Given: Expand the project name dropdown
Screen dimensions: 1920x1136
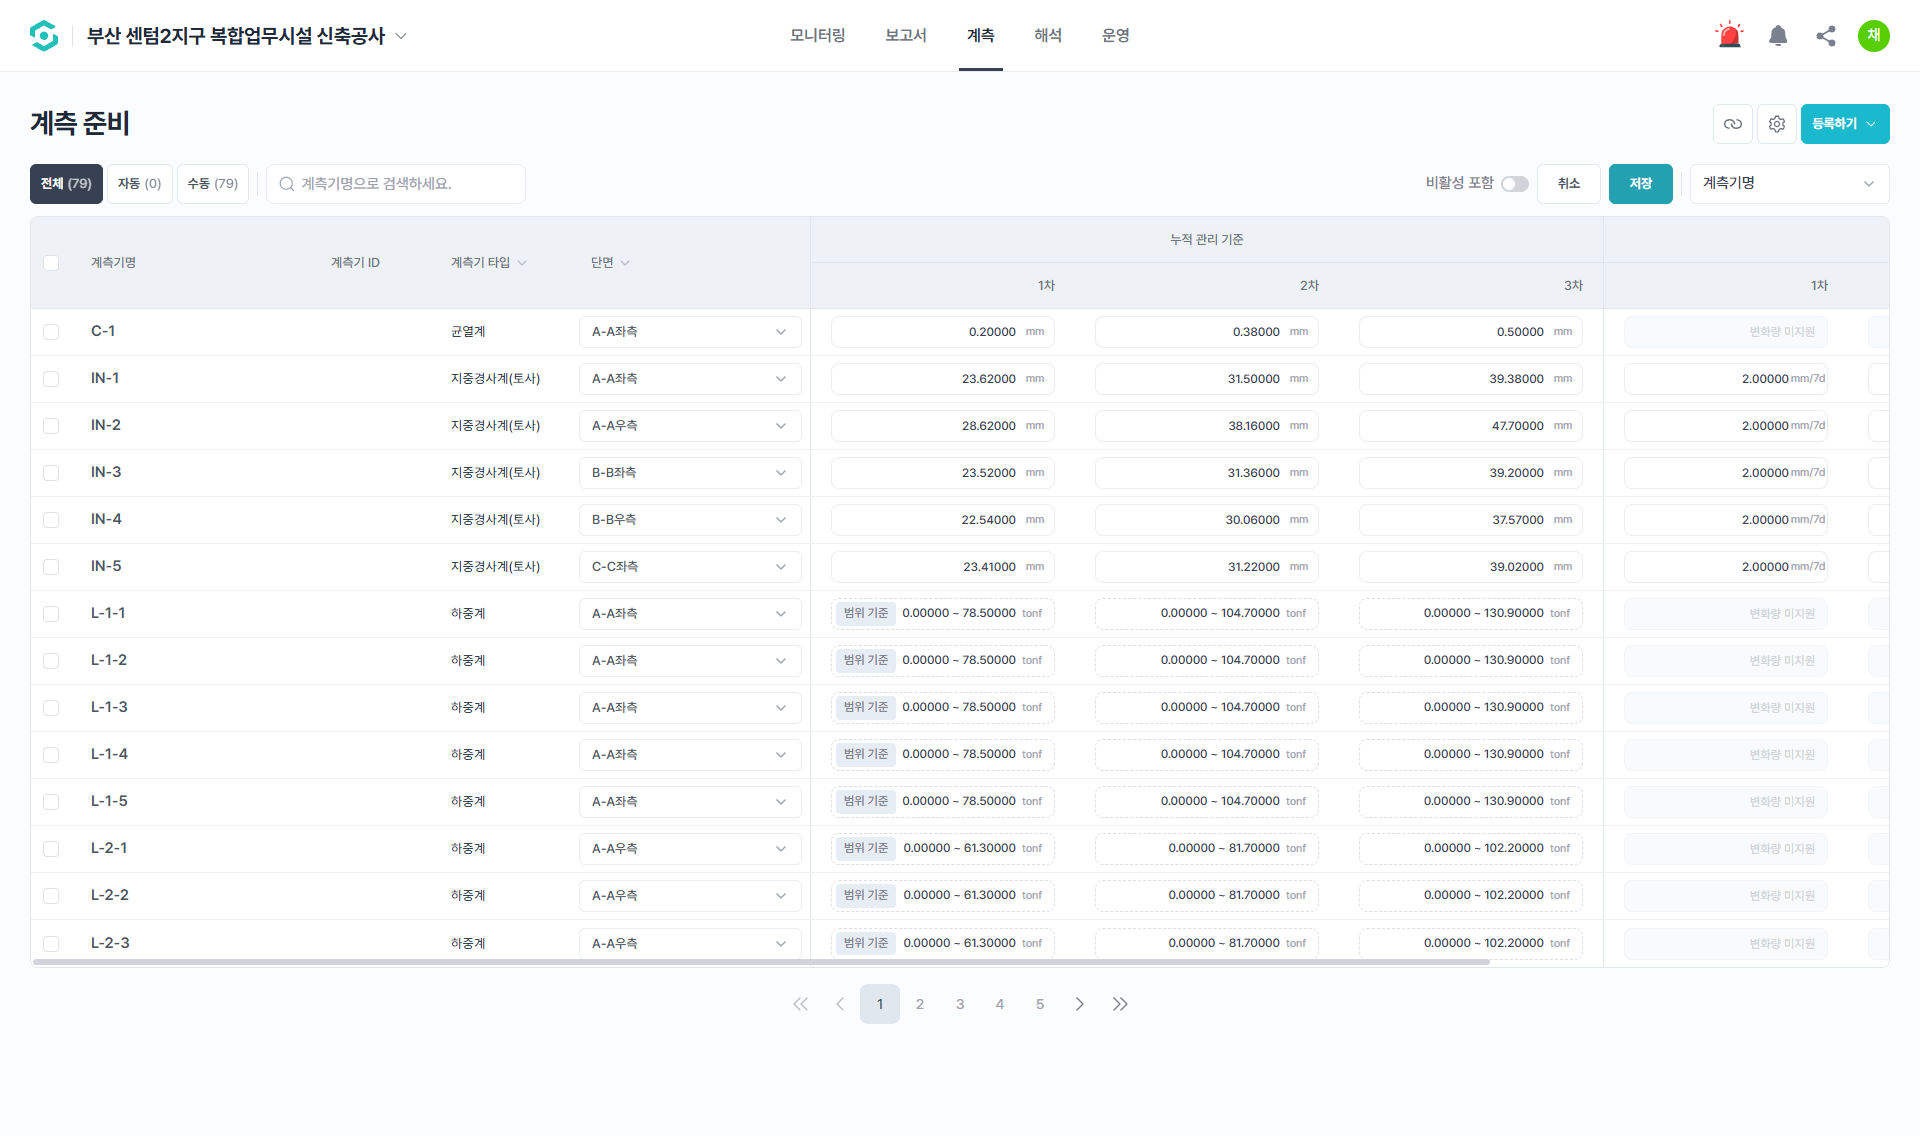Looking at the screenshot, I should coord(401,36).
